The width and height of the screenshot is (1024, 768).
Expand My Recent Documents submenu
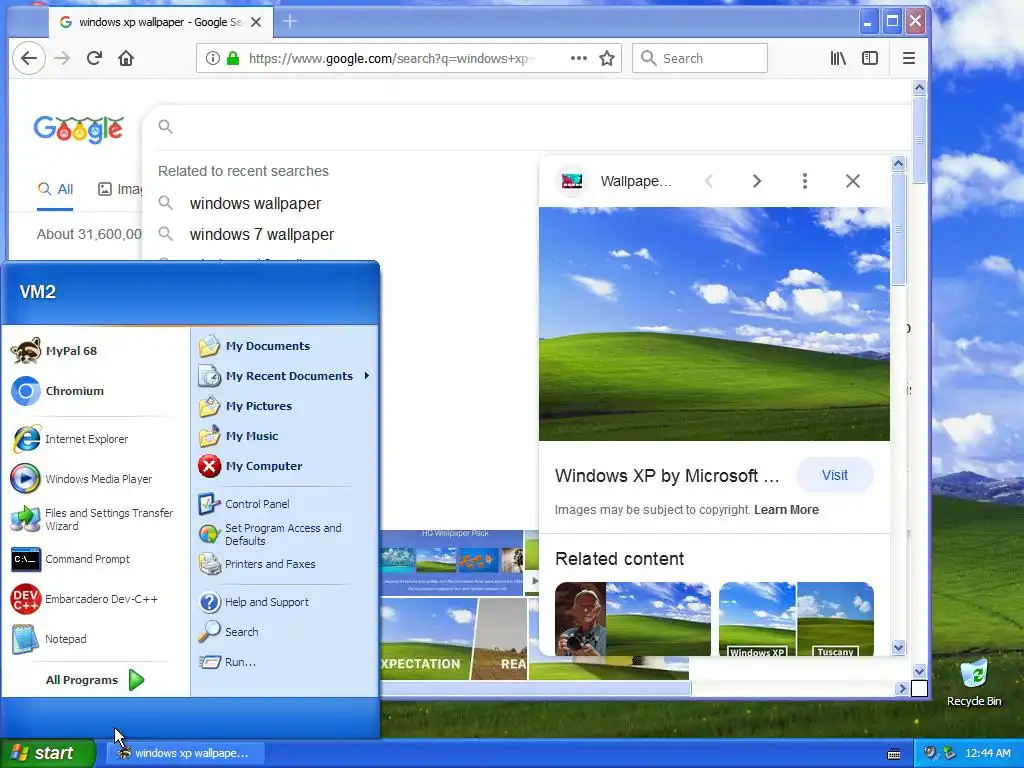tap(283, 376)
